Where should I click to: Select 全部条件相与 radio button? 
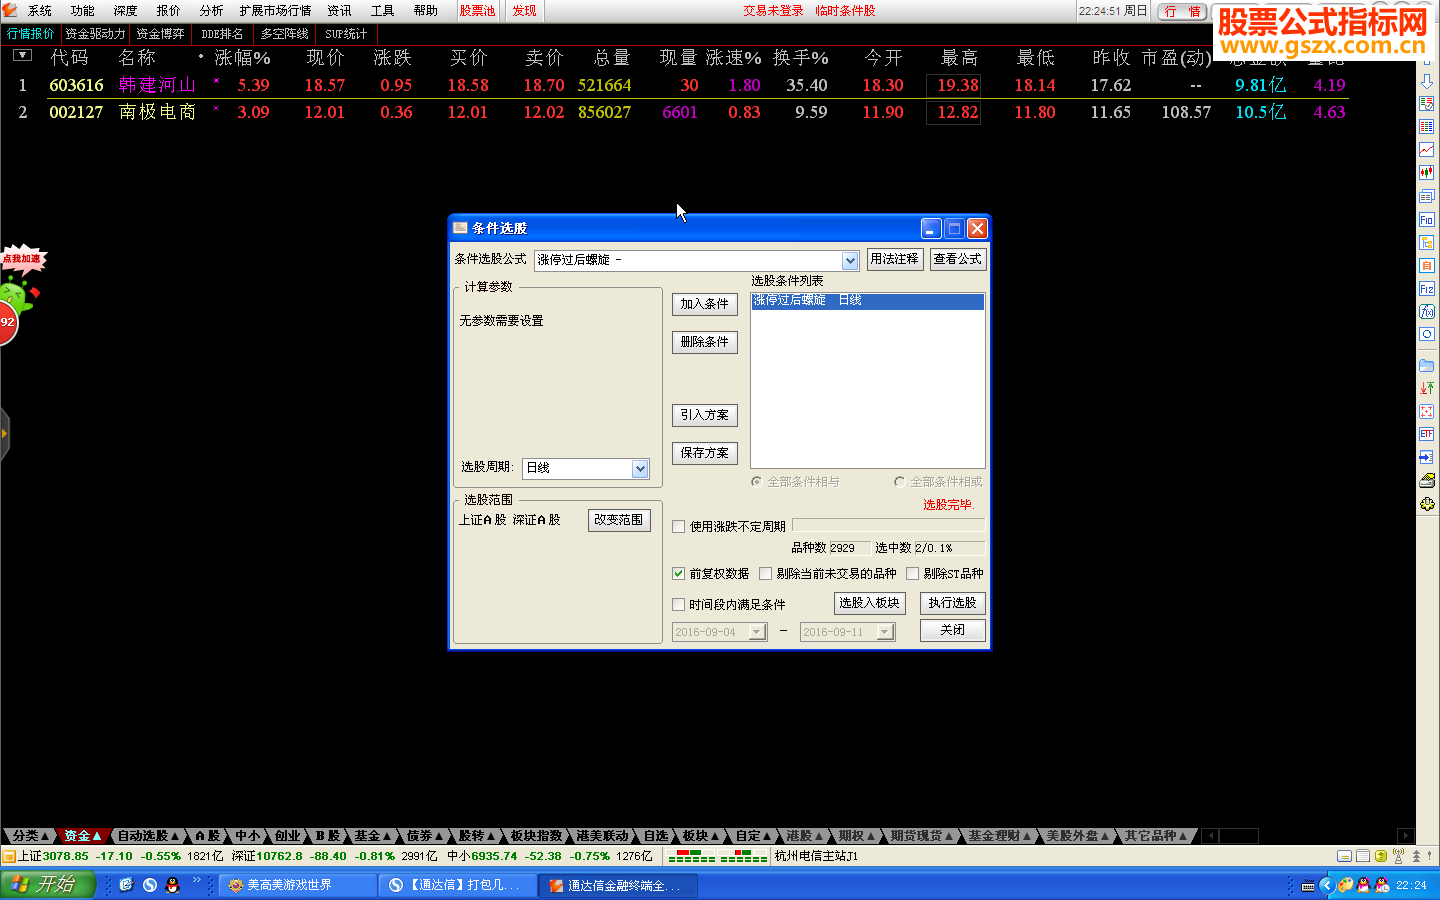(757, 482)
